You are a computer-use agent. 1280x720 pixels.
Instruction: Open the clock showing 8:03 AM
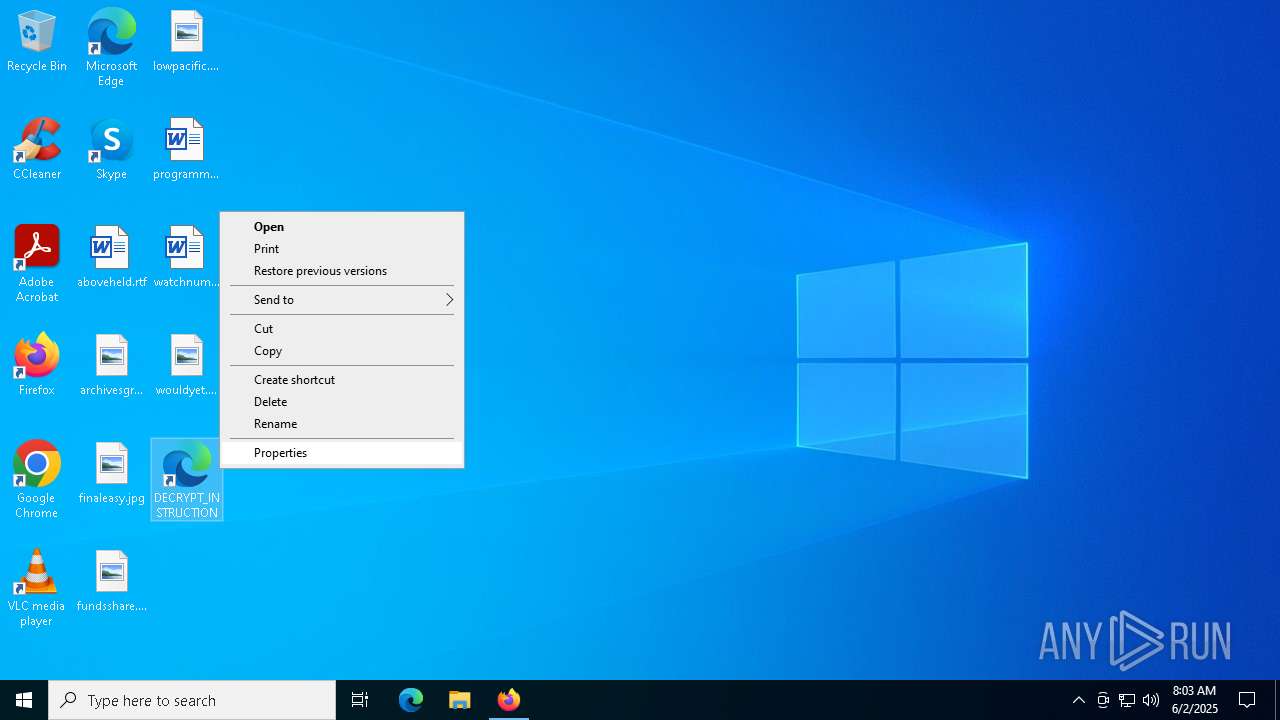1194,700
